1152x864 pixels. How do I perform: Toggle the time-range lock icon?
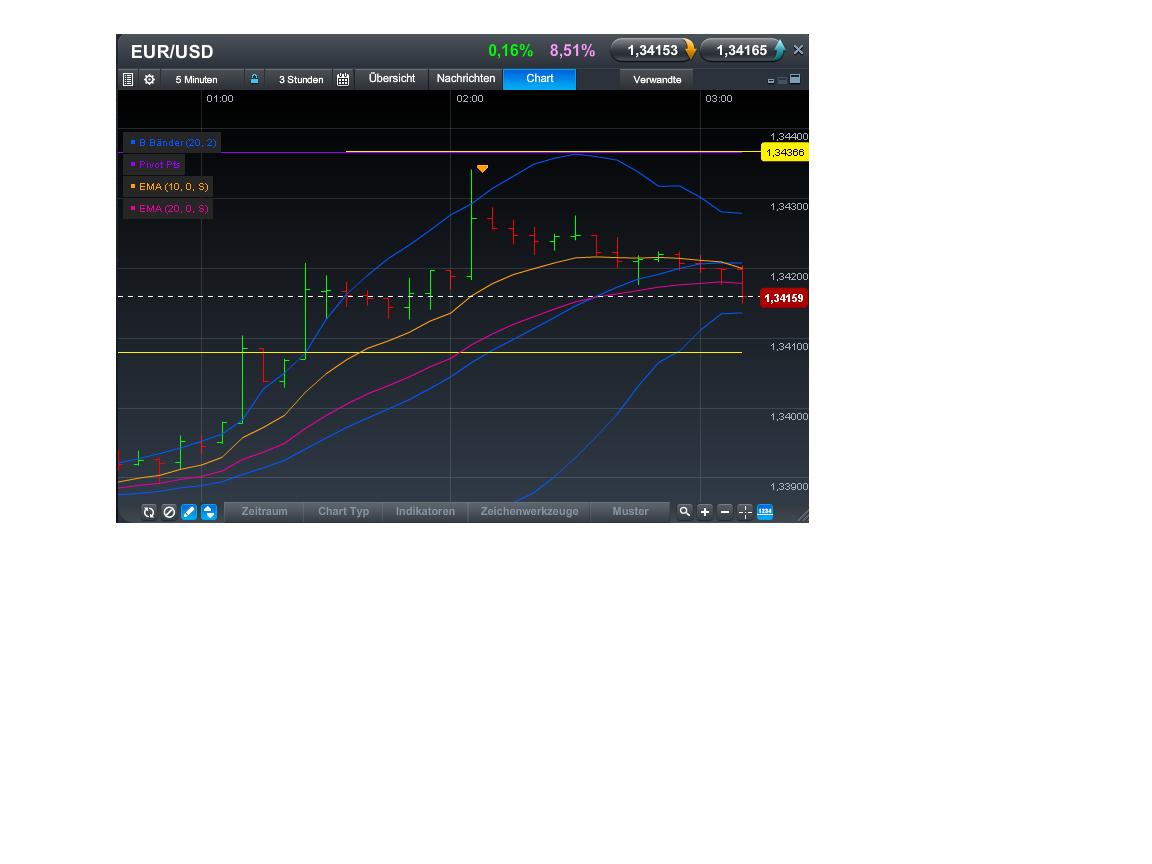point(254,79)
